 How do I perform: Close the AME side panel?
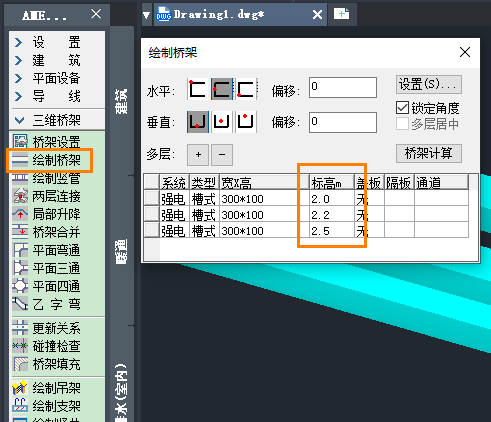pyautogui.click(x=96, y=14)
